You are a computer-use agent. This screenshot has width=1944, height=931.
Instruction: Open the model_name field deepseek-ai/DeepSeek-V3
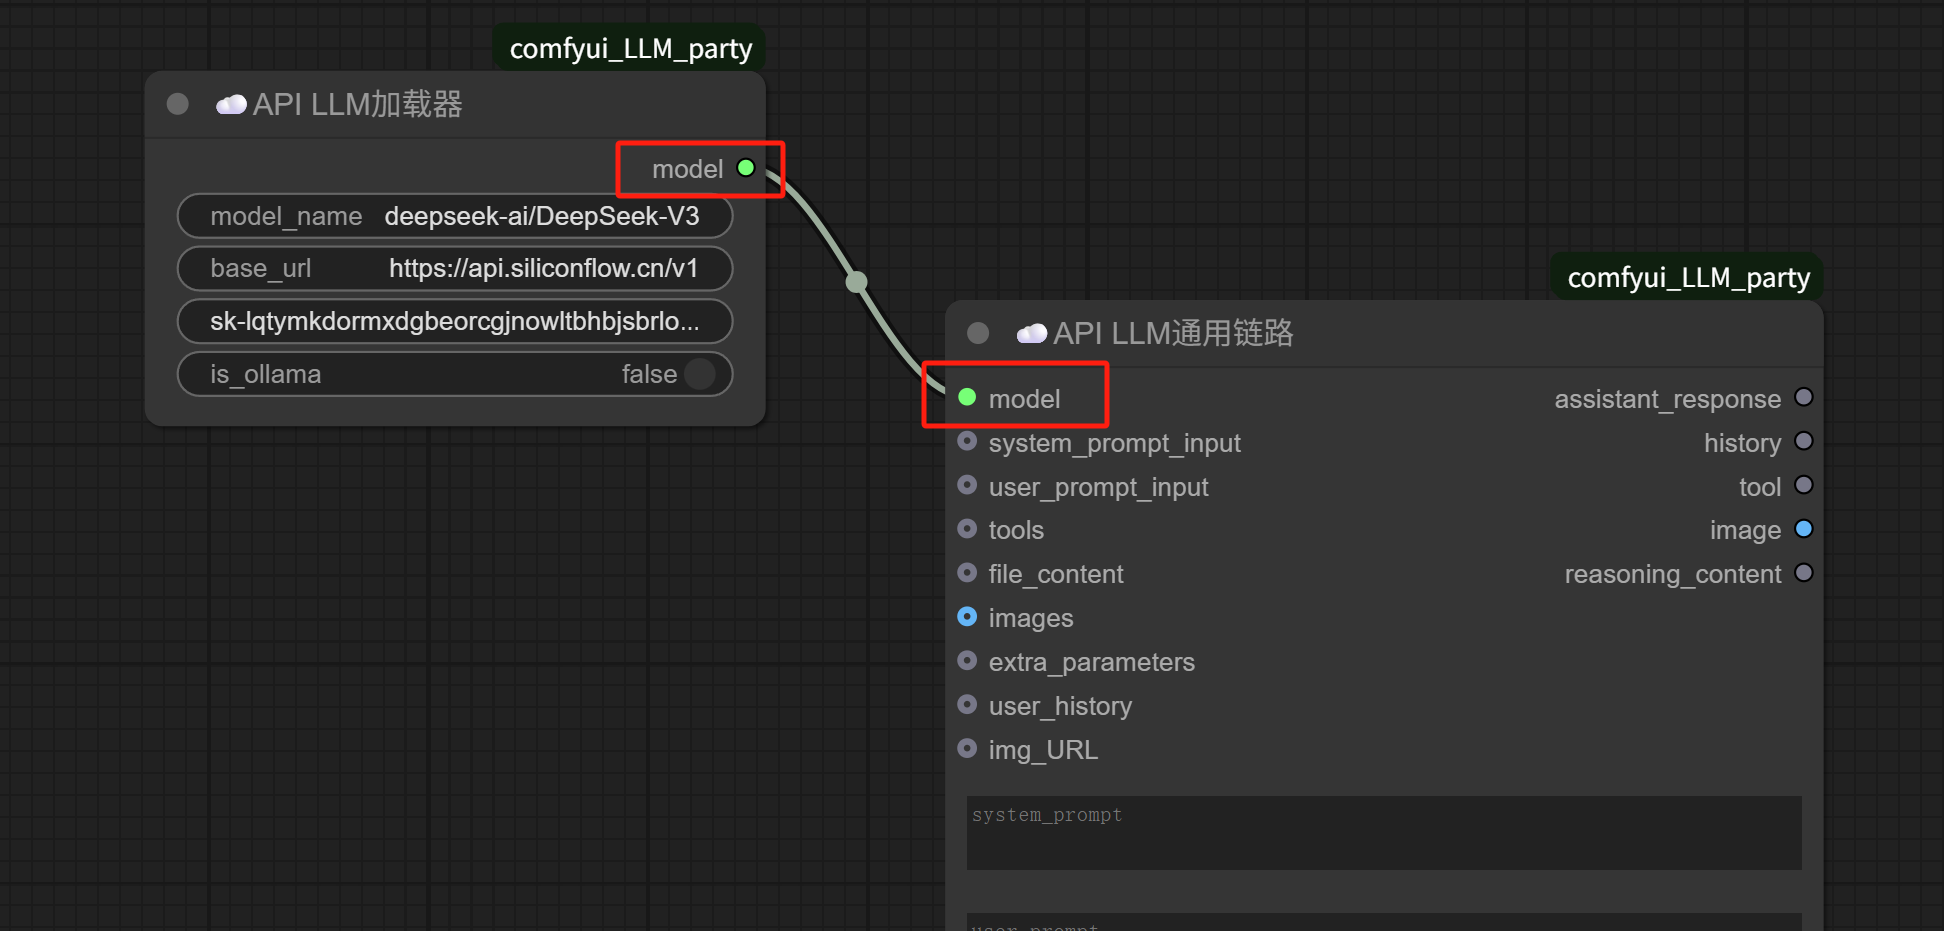[x=455, y=216]
